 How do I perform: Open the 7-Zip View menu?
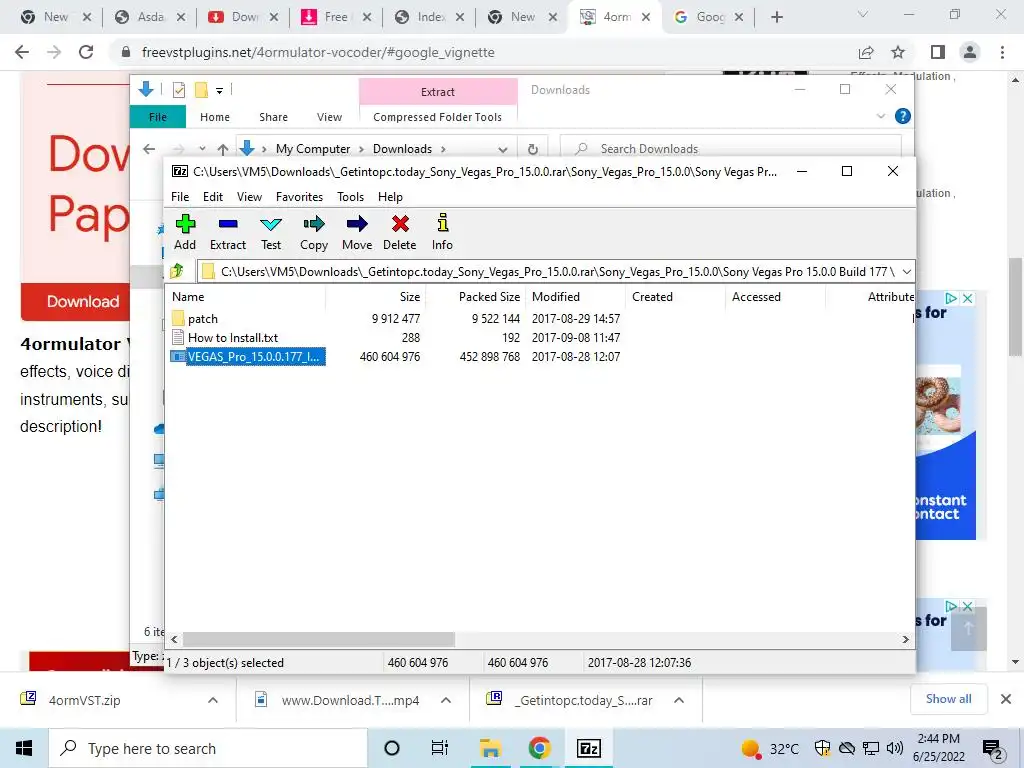click(249, 197)
